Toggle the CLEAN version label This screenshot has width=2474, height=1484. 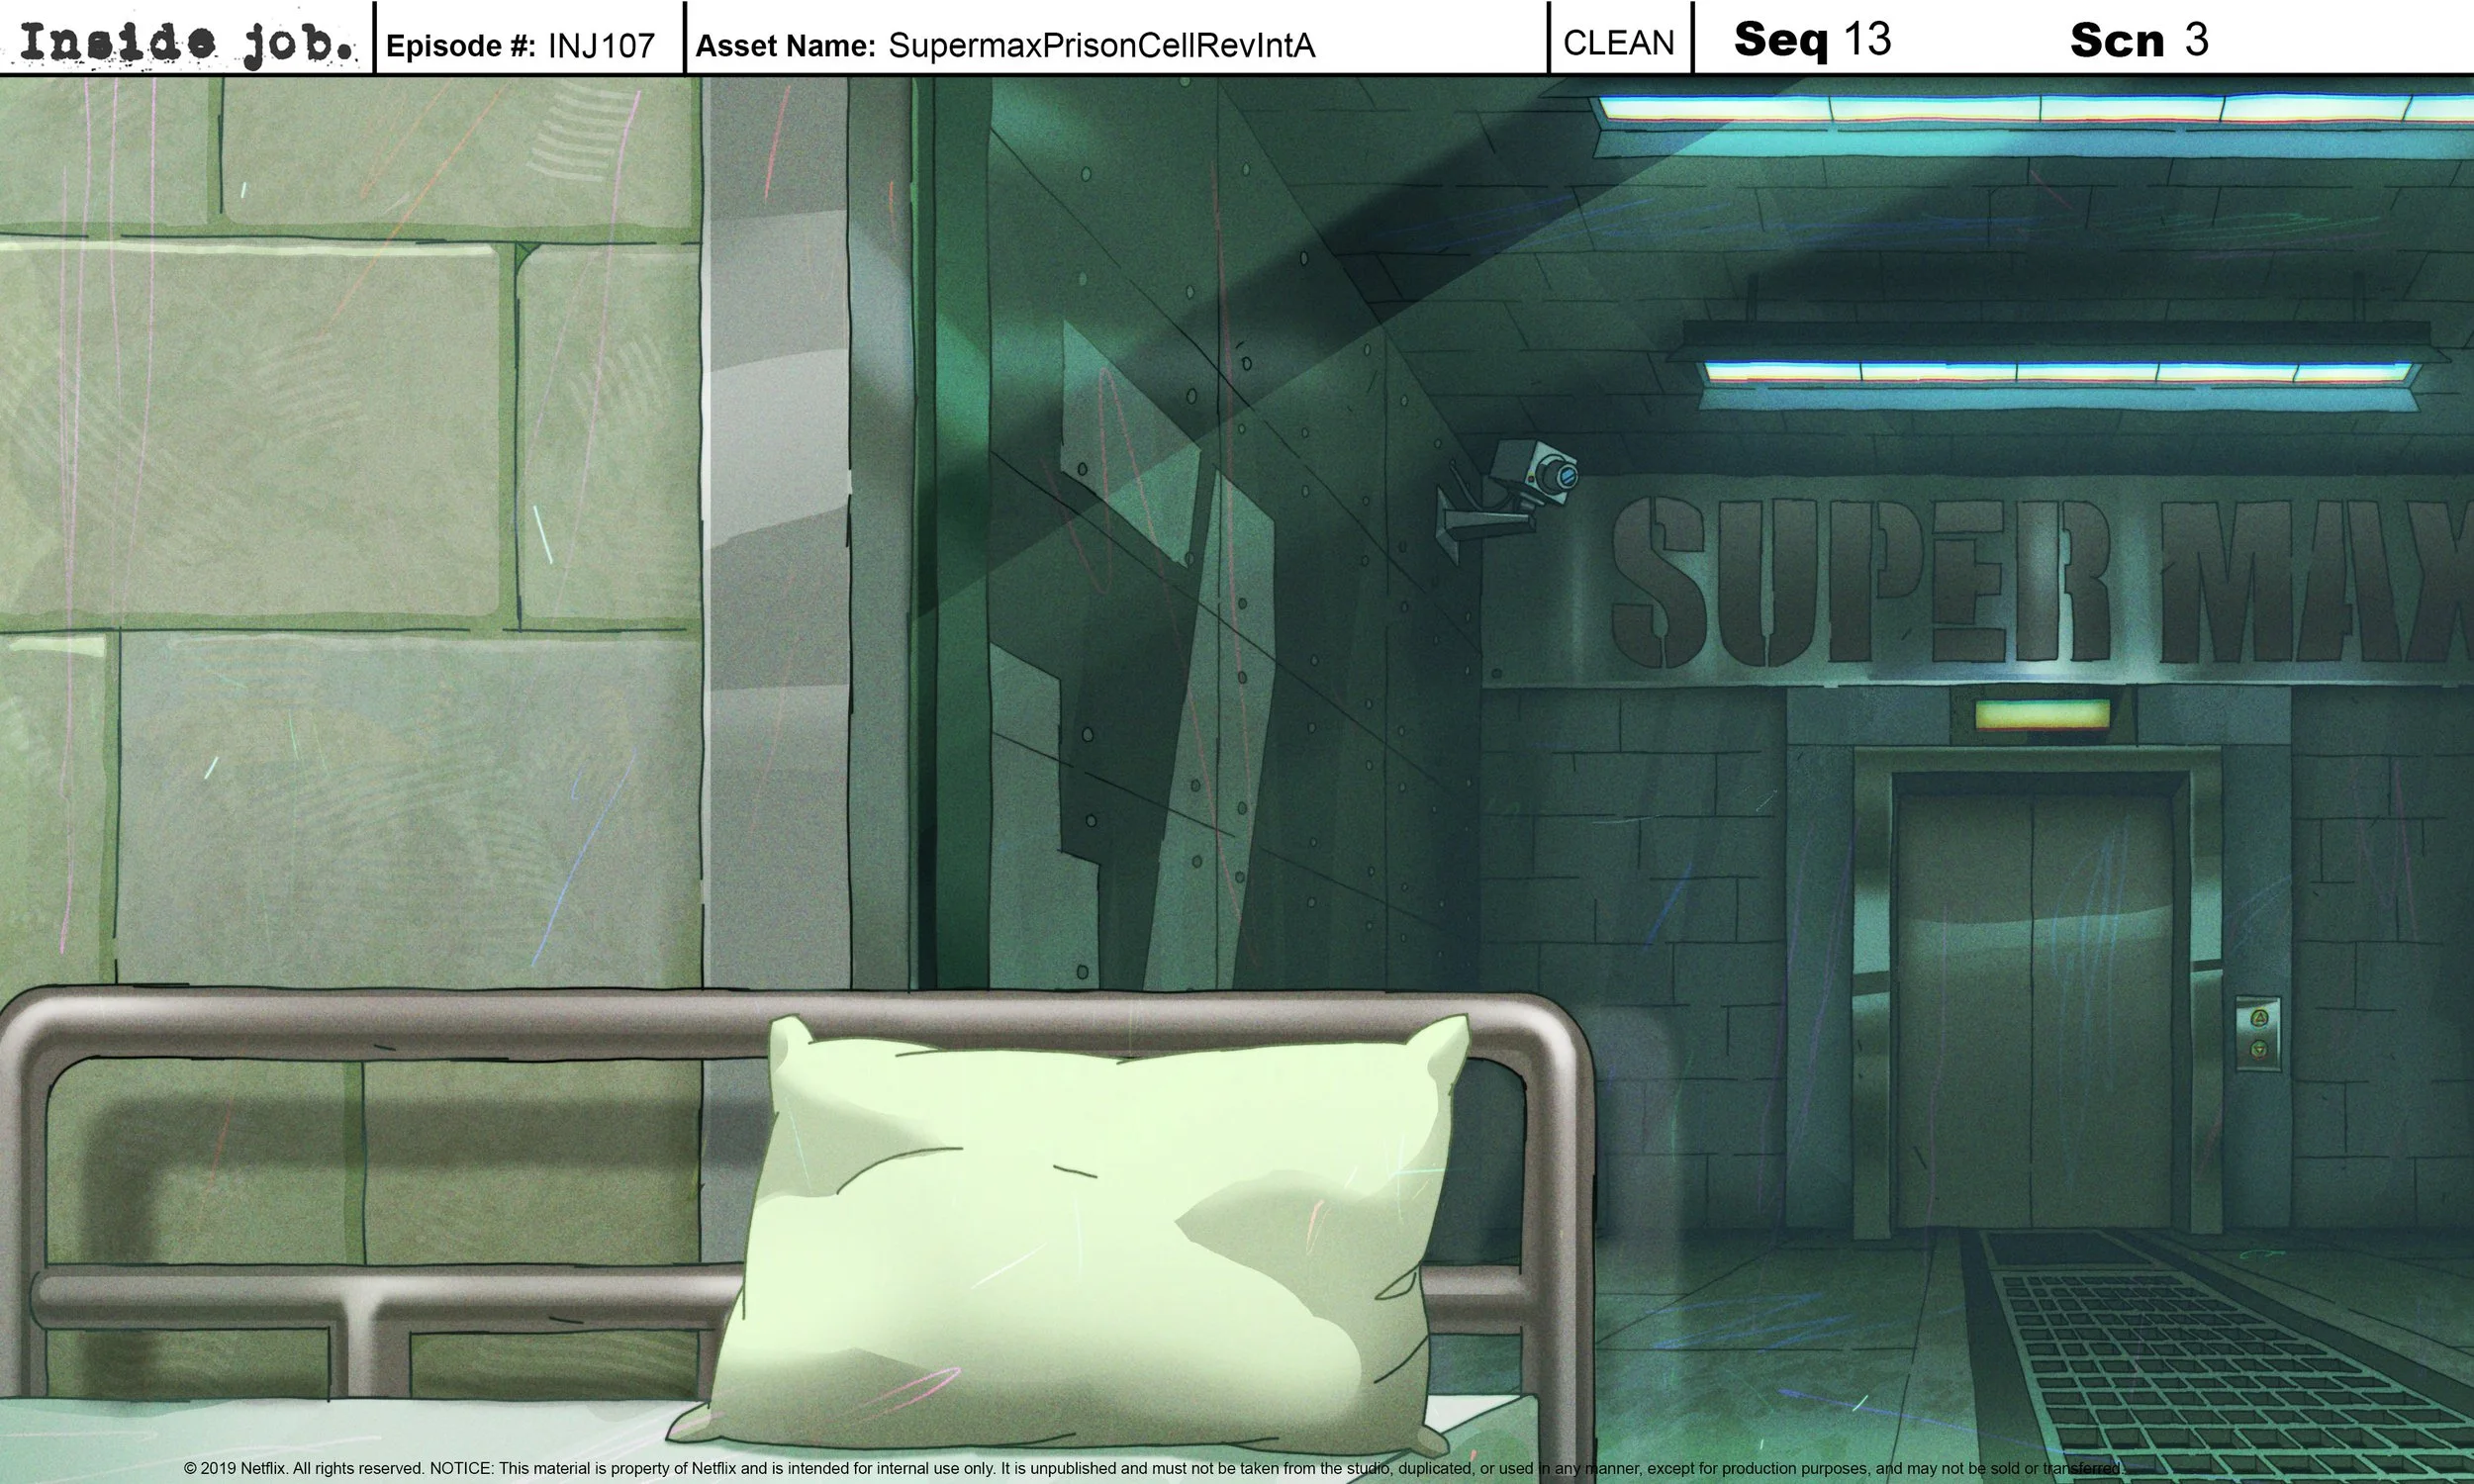coord(1617,42)
